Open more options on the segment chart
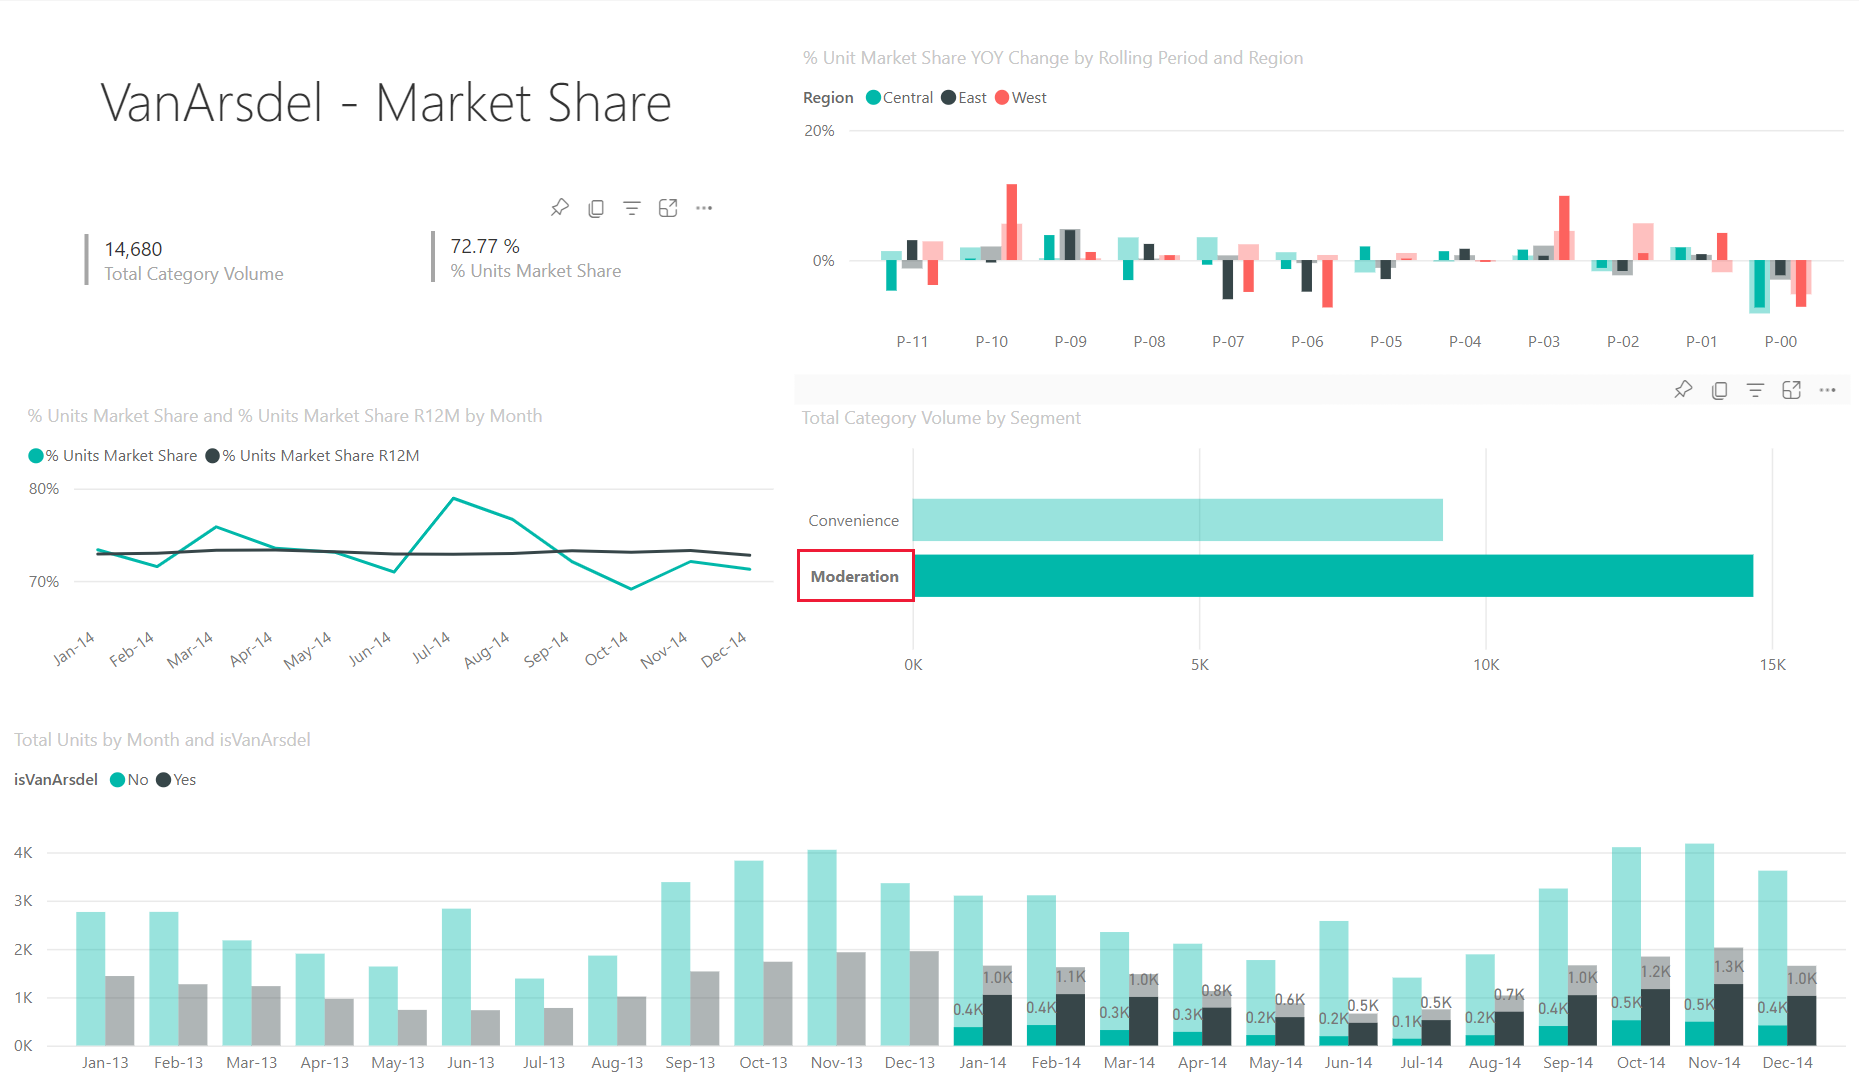The height and width of the screenshot is (1088, 1859). click(x=1828, y=390)
